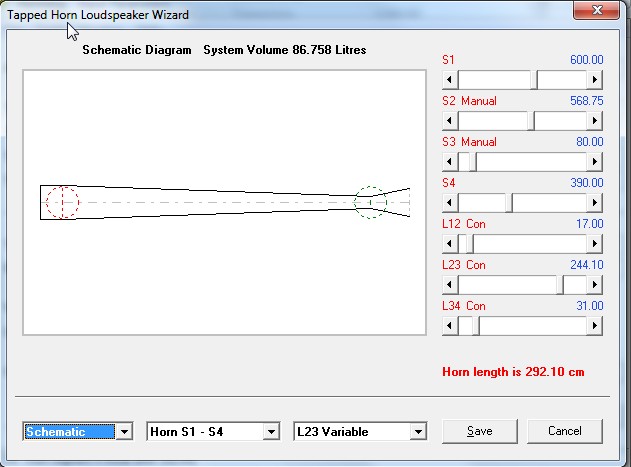Image resolution: width=631 pixels, height=467 pixels.
Task: Increase S2 Manual with the right arrow
Action: (594, 121)
